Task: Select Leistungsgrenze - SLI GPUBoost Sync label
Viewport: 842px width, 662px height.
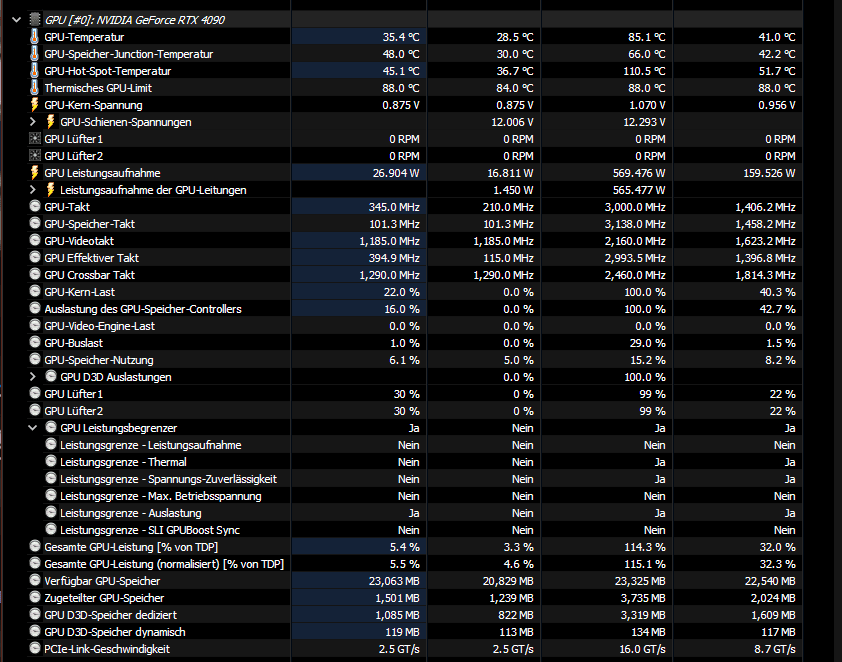Action: tap(150, 530)
